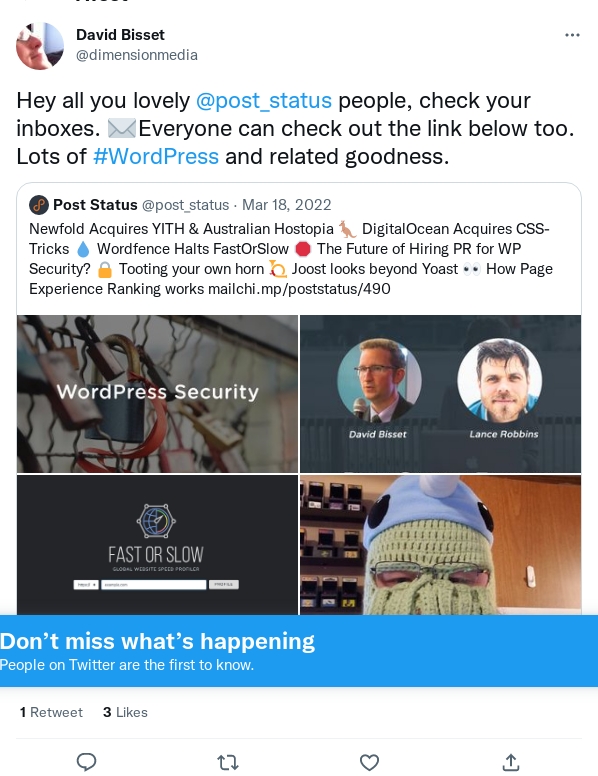Click the share upload icon
Image resolution: width=598 pixels, height=776 pixels.
point(510,762)
